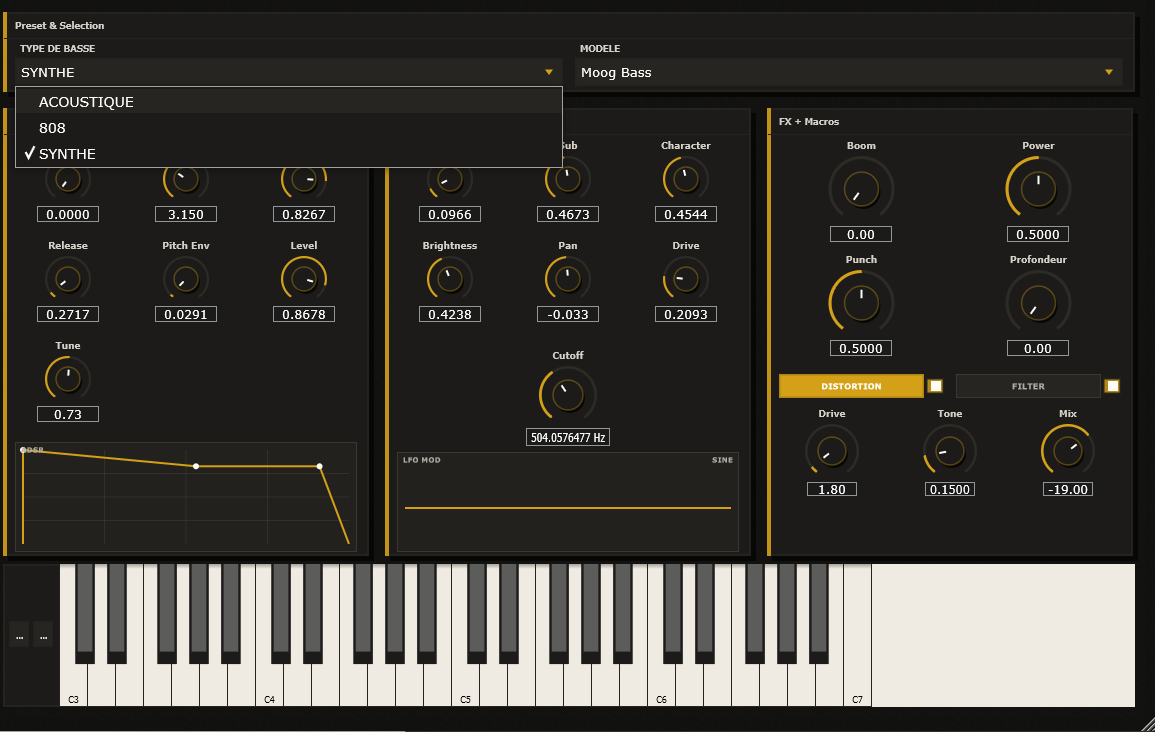This screenshot has height=732, width=1155.
Task: Click the Cutoff frequency value field
Action: pos(567,437)
